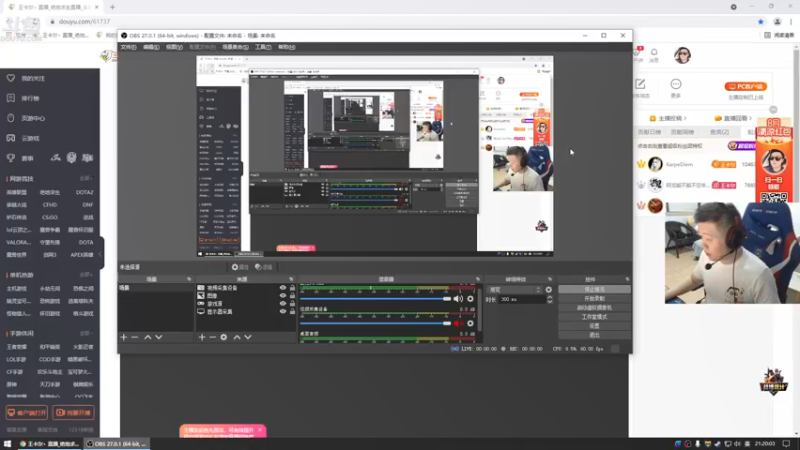
Task: Lock the 图像 source
Action: pyautogui.click(x=292, y=296)
